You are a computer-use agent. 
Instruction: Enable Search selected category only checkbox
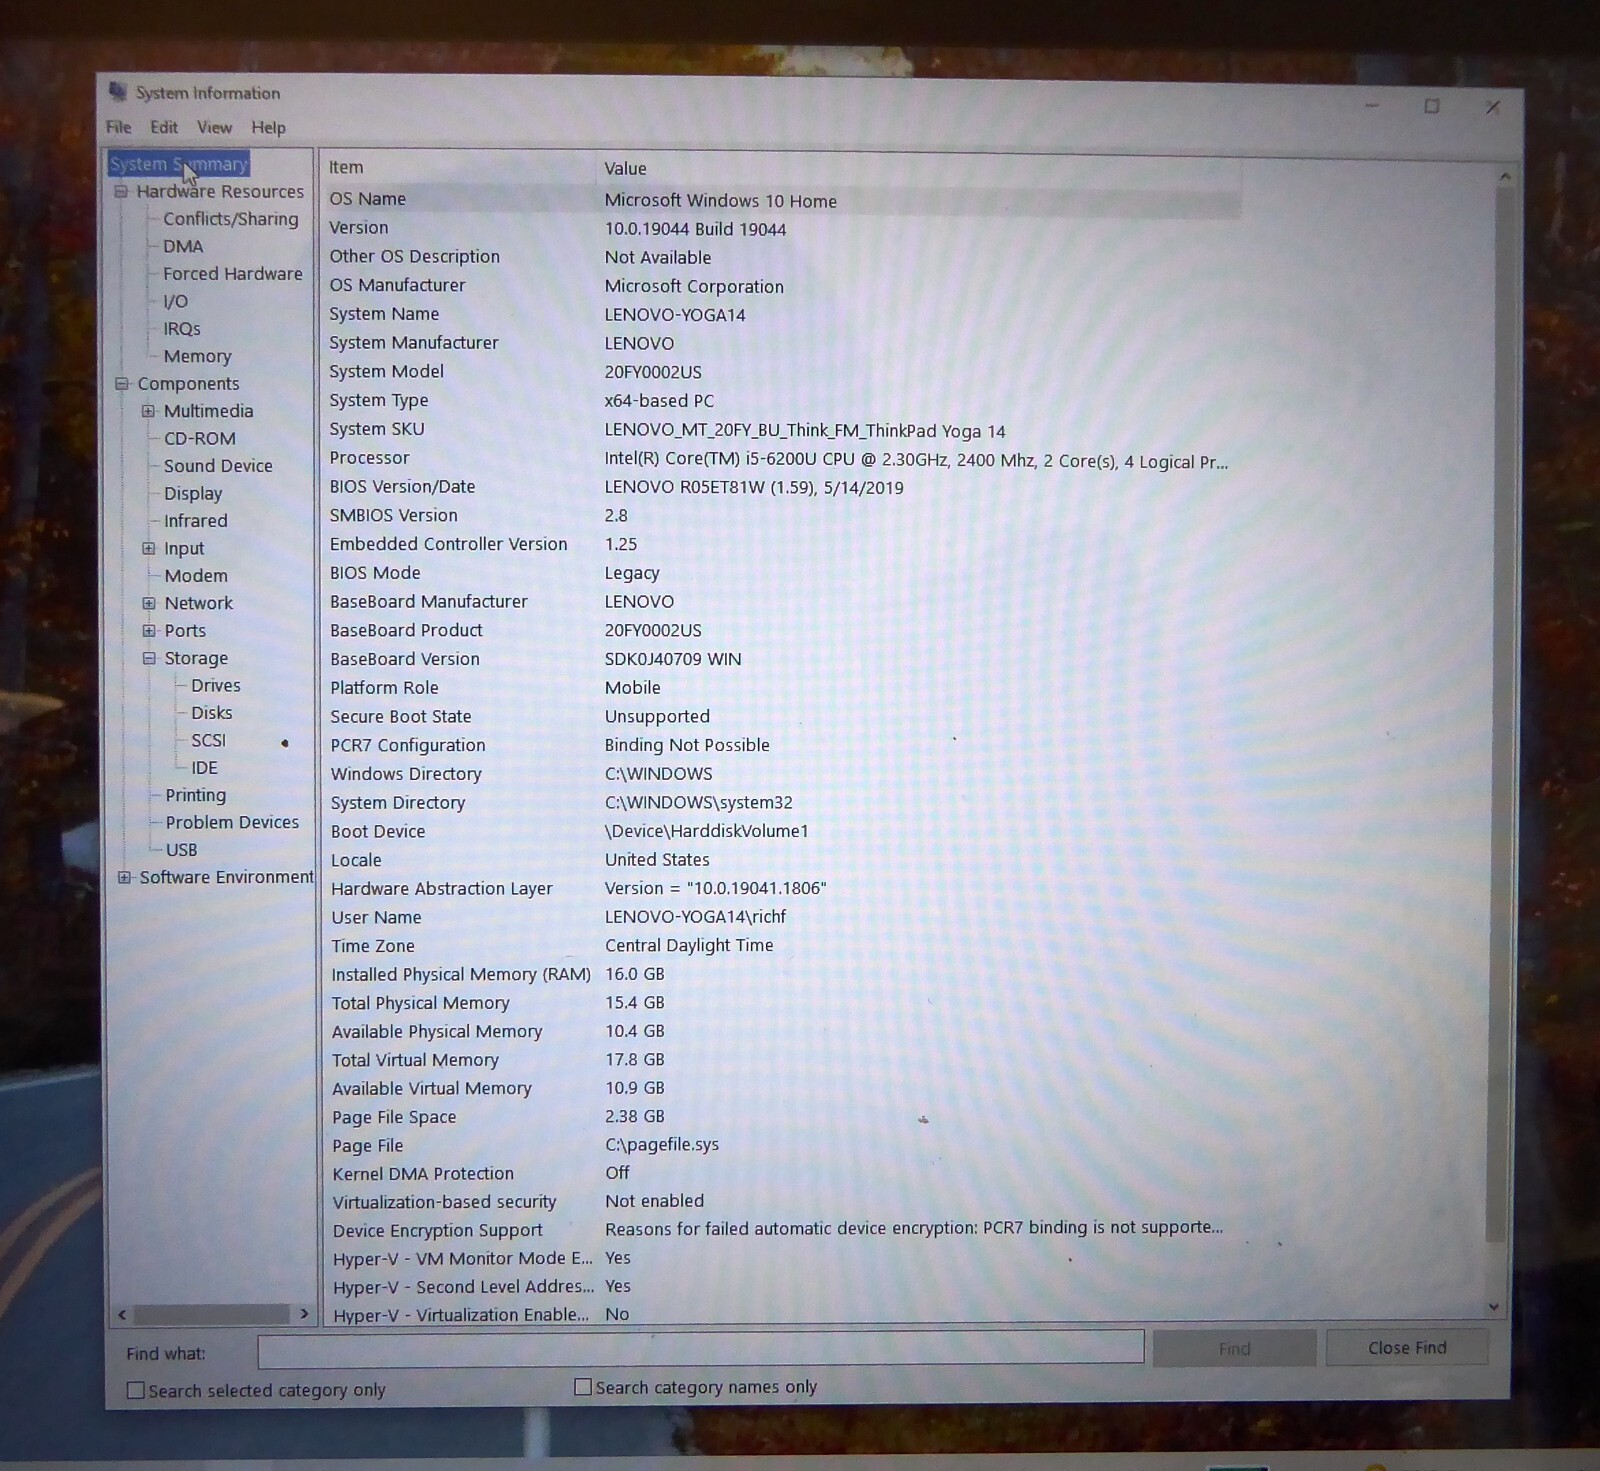pos(136,1390)
